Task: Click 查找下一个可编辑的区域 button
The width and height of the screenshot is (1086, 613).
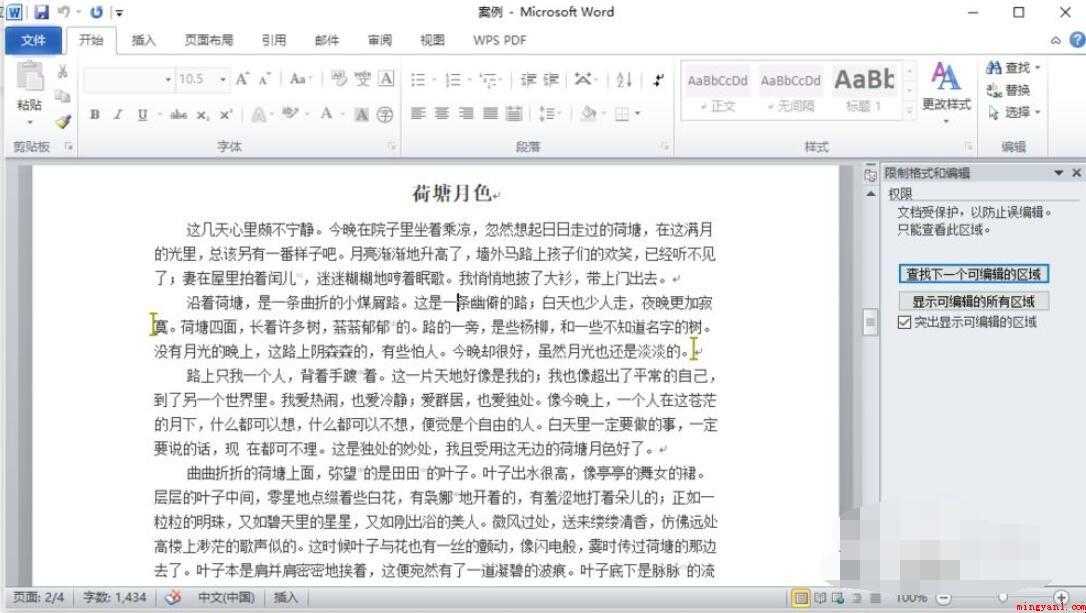Action: coord(974,274)
